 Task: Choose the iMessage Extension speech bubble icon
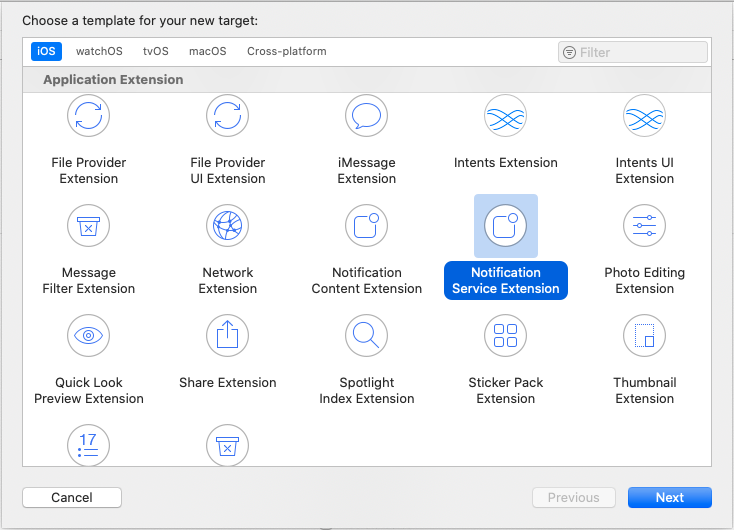[367, 116]
